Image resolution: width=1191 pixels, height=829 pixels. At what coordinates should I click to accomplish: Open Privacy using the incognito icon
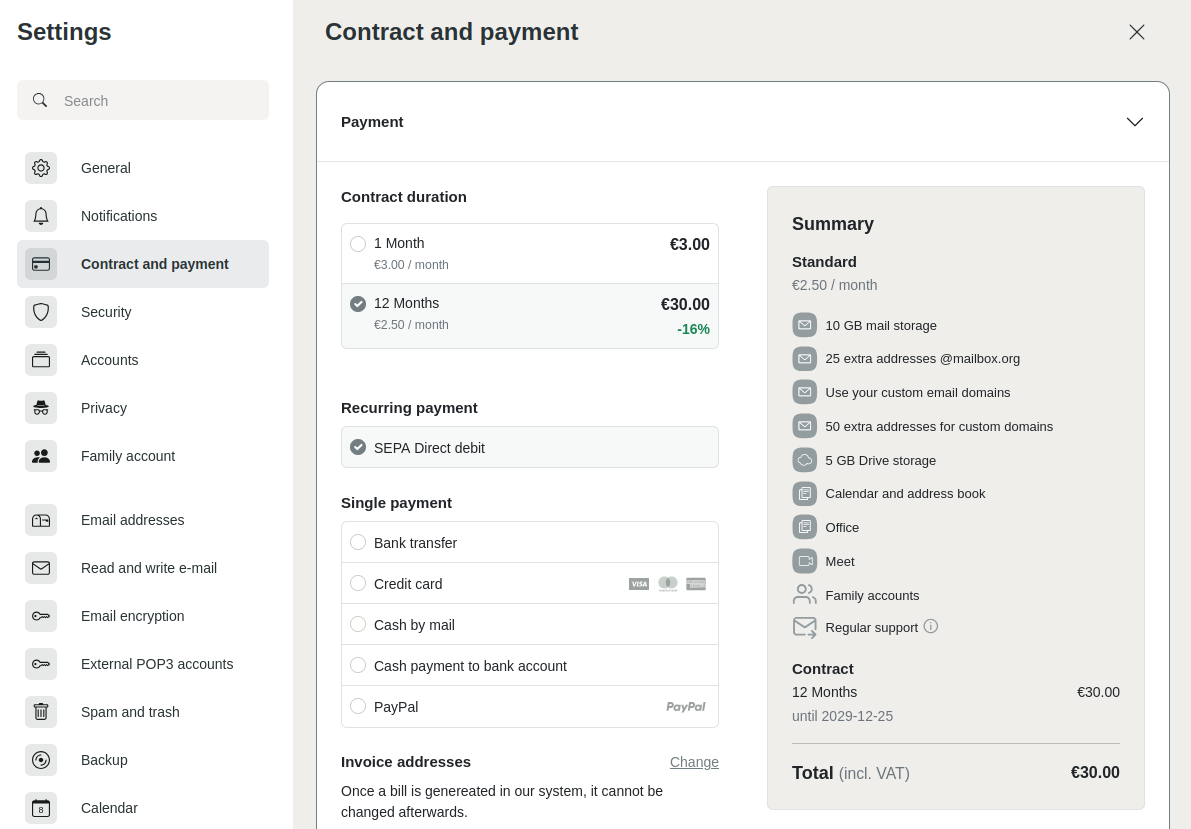click(41, 408)
